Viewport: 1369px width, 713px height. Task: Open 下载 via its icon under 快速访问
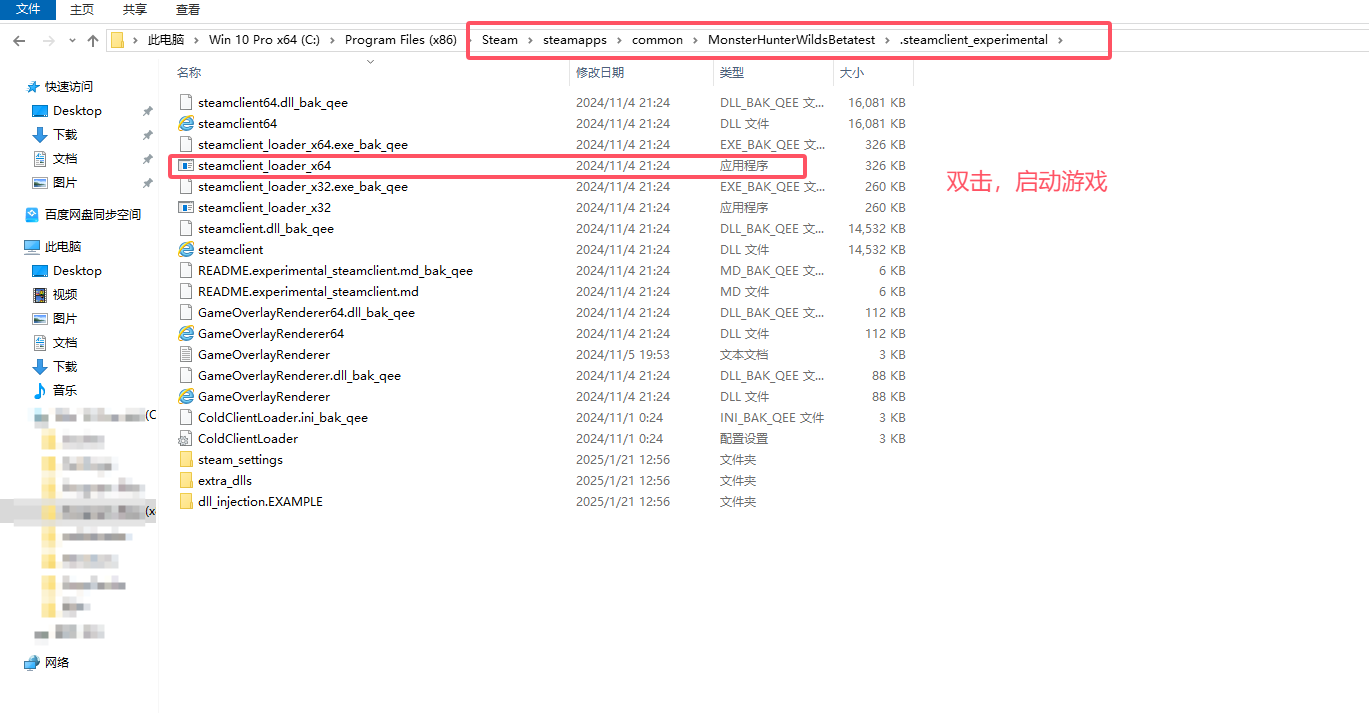pyautogui.click(x=40, y=135)
